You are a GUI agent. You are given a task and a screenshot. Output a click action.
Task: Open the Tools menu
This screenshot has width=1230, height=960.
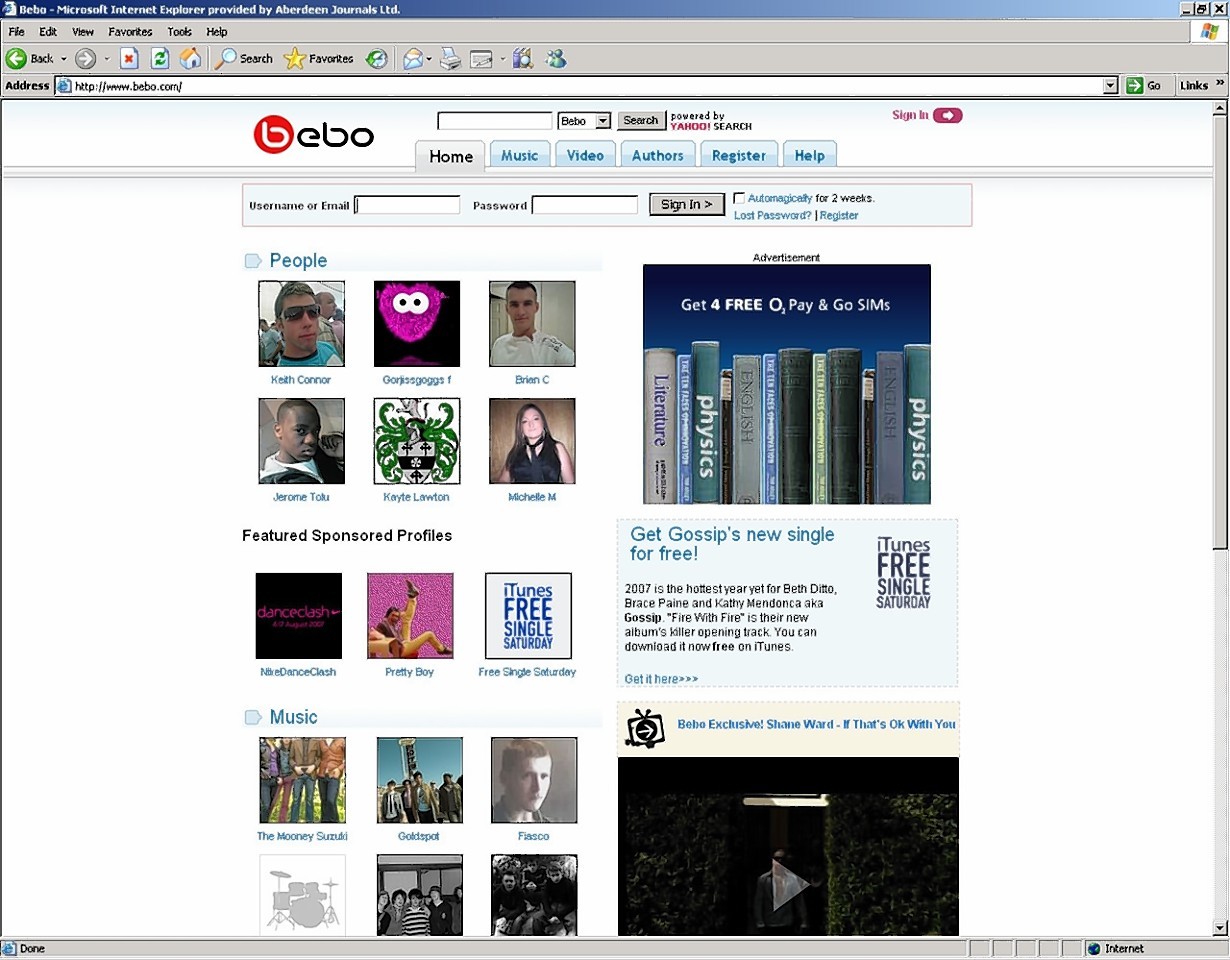pyautogui.click(x=179, y=32)
